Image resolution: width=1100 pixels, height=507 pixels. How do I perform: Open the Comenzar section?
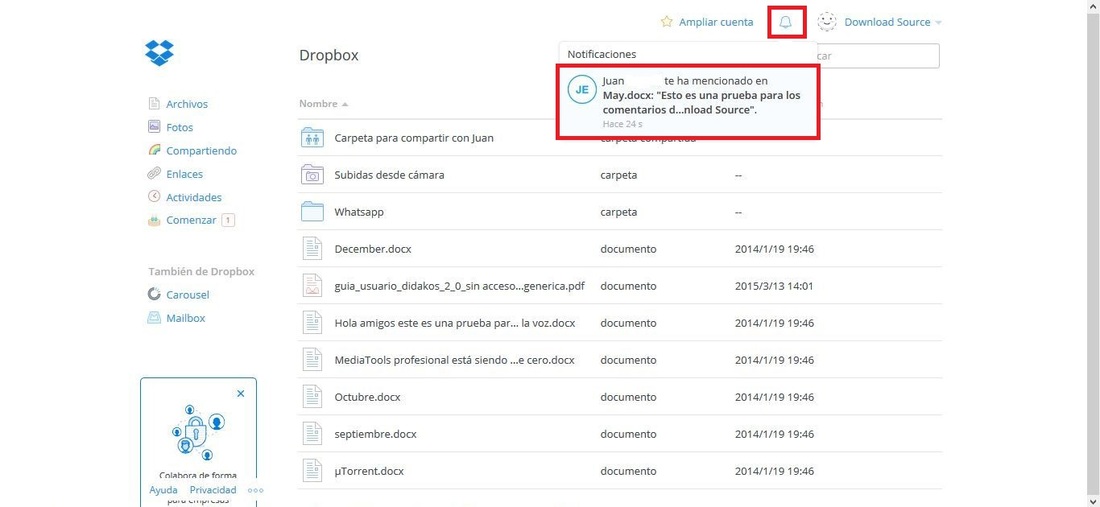pos(191,220)
